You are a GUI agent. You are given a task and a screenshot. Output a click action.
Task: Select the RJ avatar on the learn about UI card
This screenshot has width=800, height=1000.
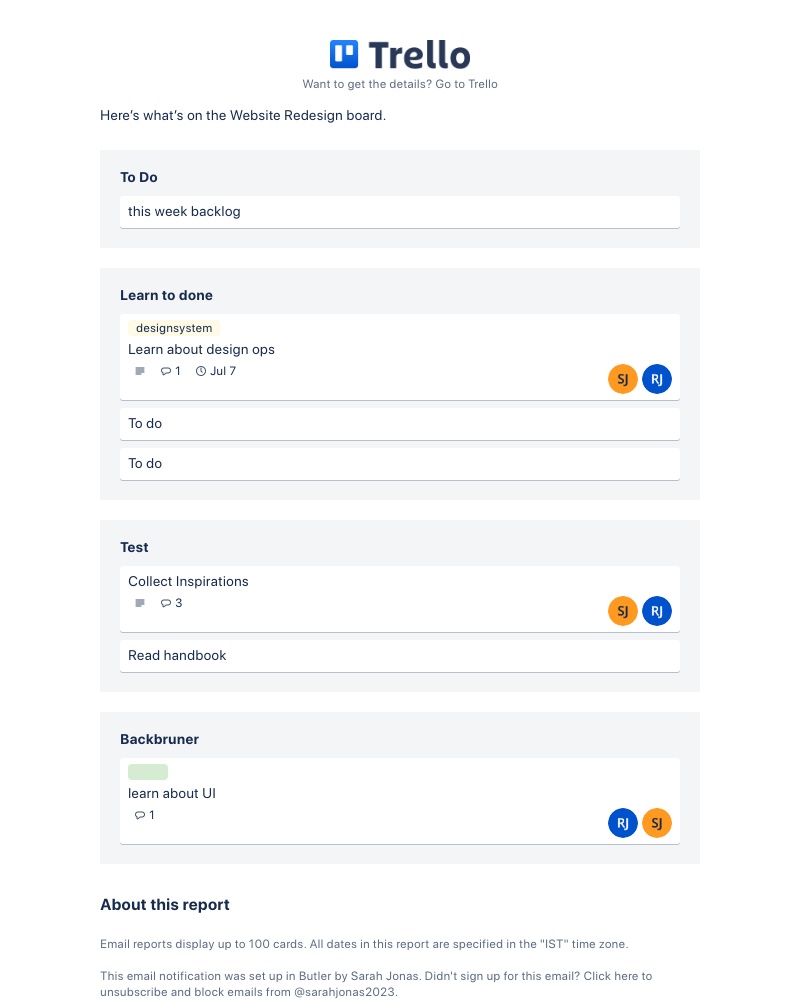coord(623,823)
